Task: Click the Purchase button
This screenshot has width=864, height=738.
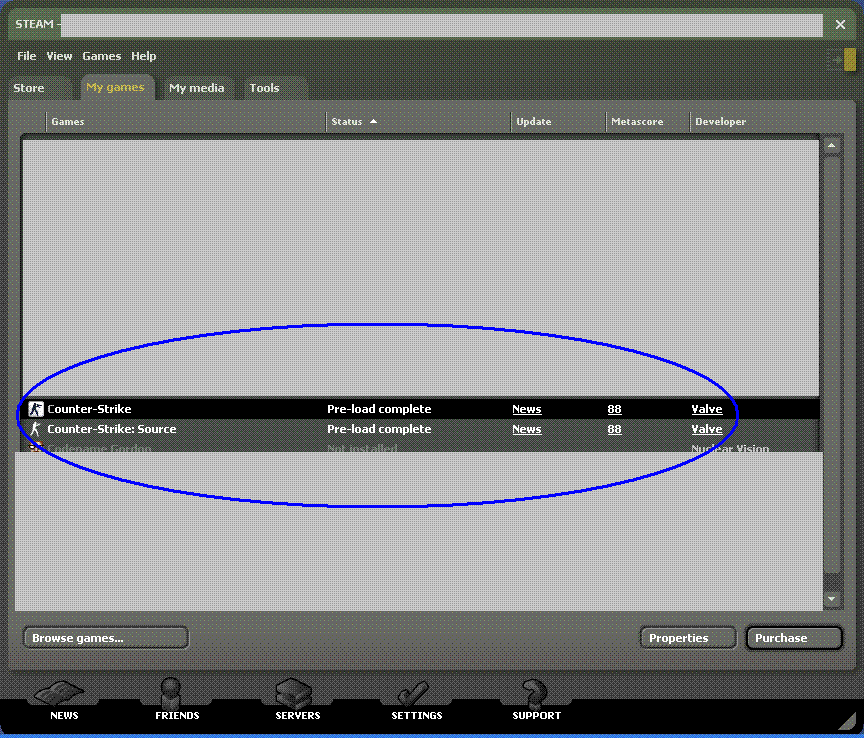Action: click(x=794, y=638)
